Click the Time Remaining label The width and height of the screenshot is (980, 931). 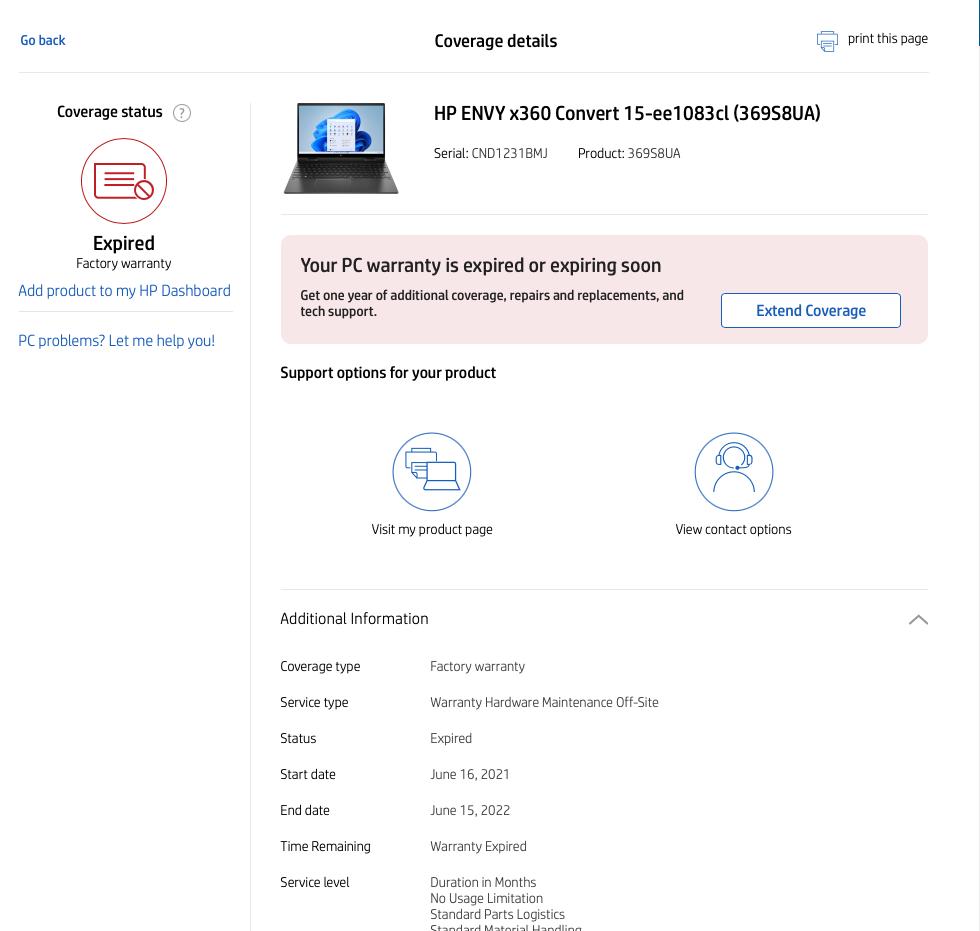point(325,846)
